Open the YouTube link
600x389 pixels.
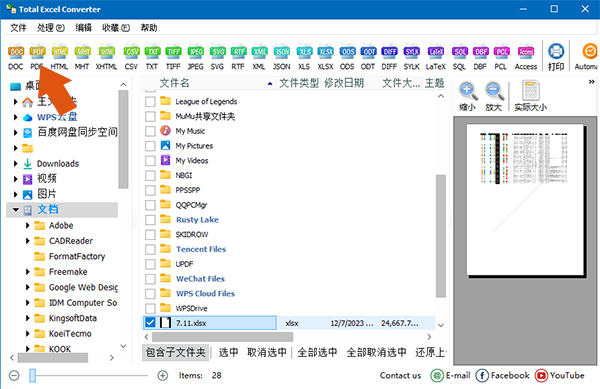(x=560, y=376)
